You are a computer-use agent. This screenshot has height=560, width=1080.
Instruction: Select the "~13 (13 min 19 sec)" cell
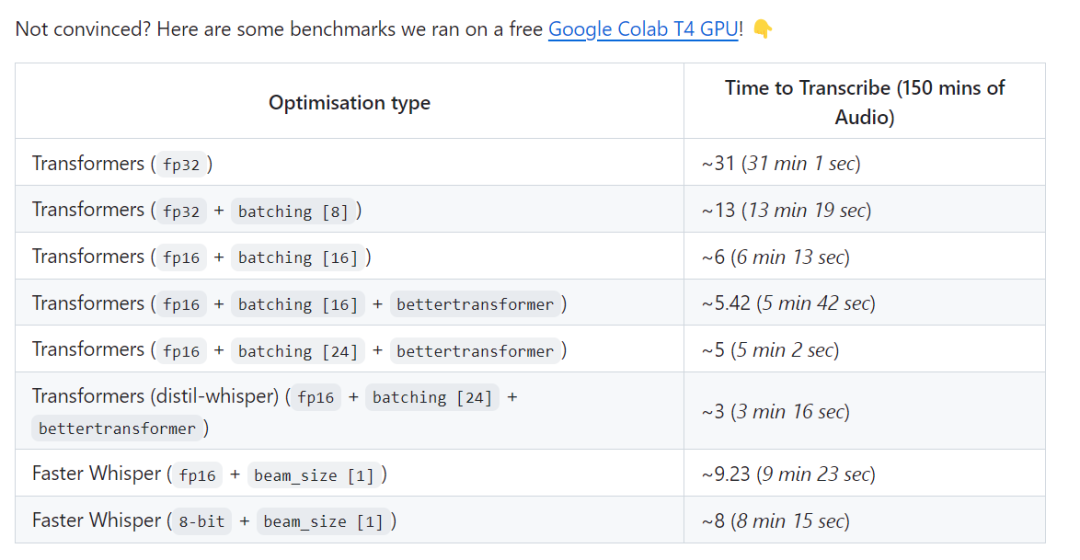786,210
